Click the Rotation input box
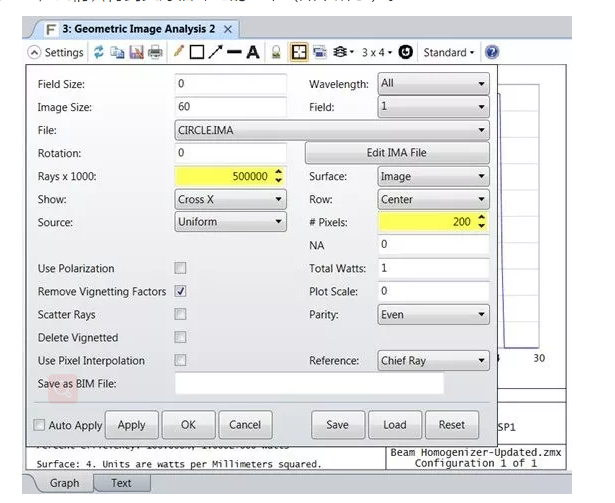615x503 pixels. tap(231, 153)
